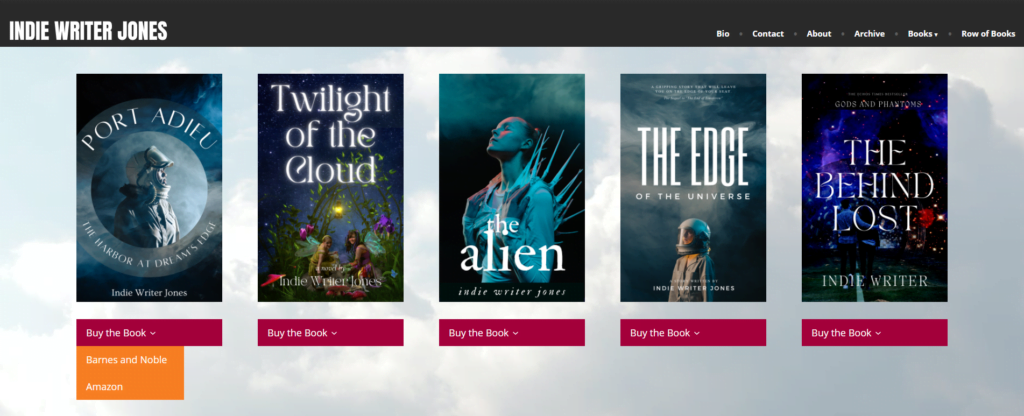Click the chevron arrow next to Books

point(936,35)
